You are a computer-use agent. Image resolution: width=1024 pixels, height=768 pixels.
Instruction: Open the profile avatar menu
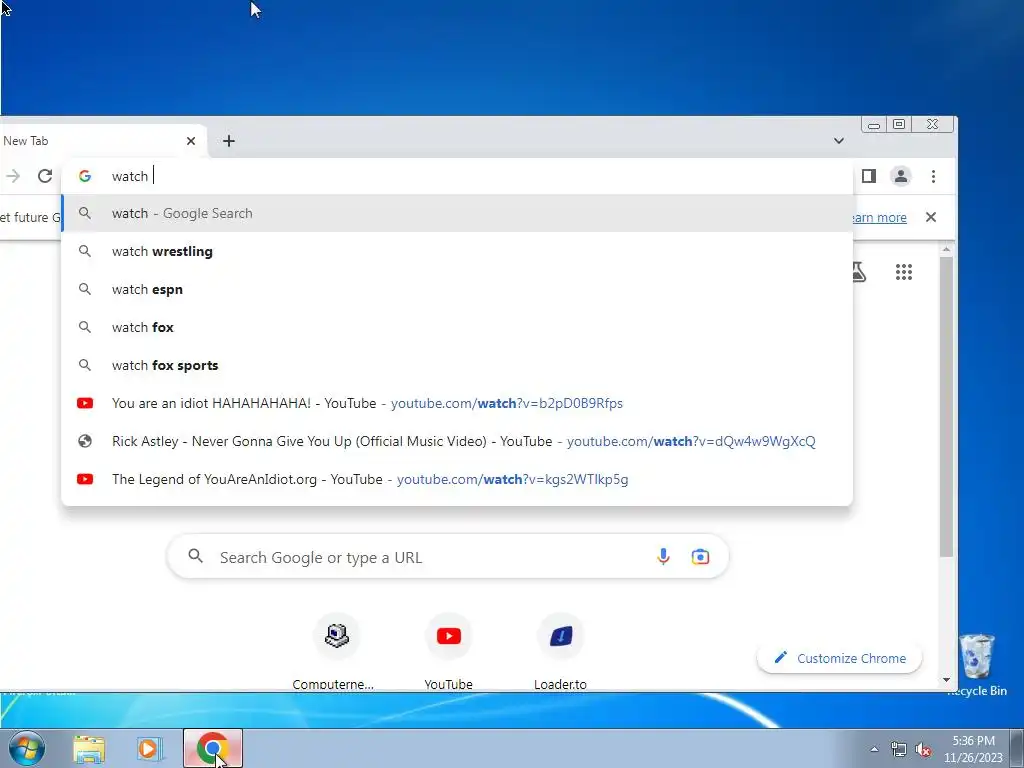pos(901,176)
